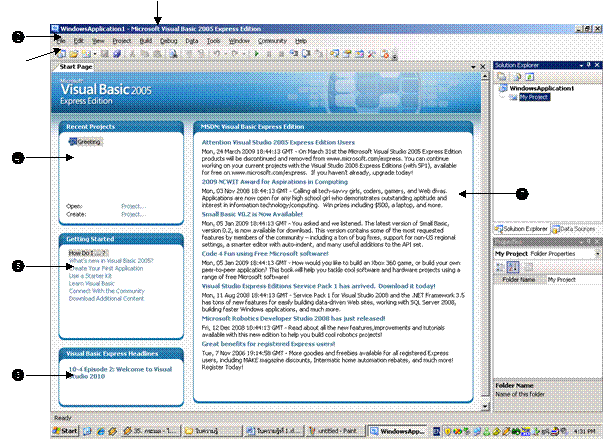
Task: Open the Add New Item dropdown arrow
Action: (95, 54)
